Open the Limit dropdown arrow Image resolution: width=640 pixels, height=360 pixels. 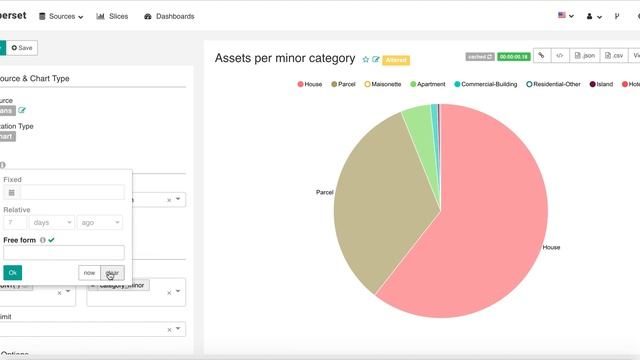tap(178, 329)
